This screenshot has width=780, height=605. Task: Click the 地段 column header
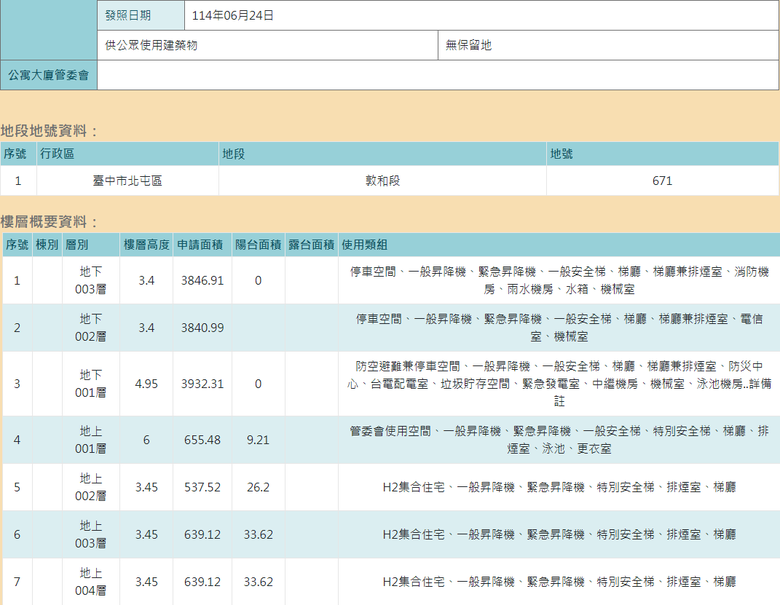383,154
